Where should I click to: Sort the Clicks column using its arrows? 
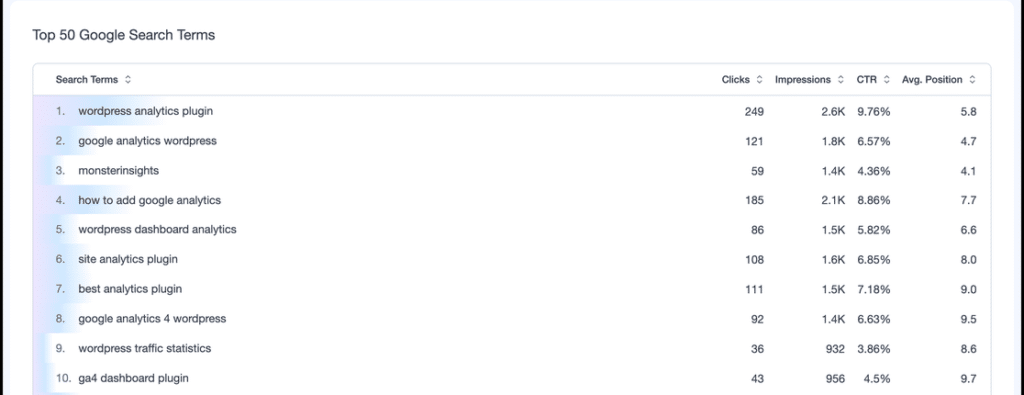coord(759,80)
